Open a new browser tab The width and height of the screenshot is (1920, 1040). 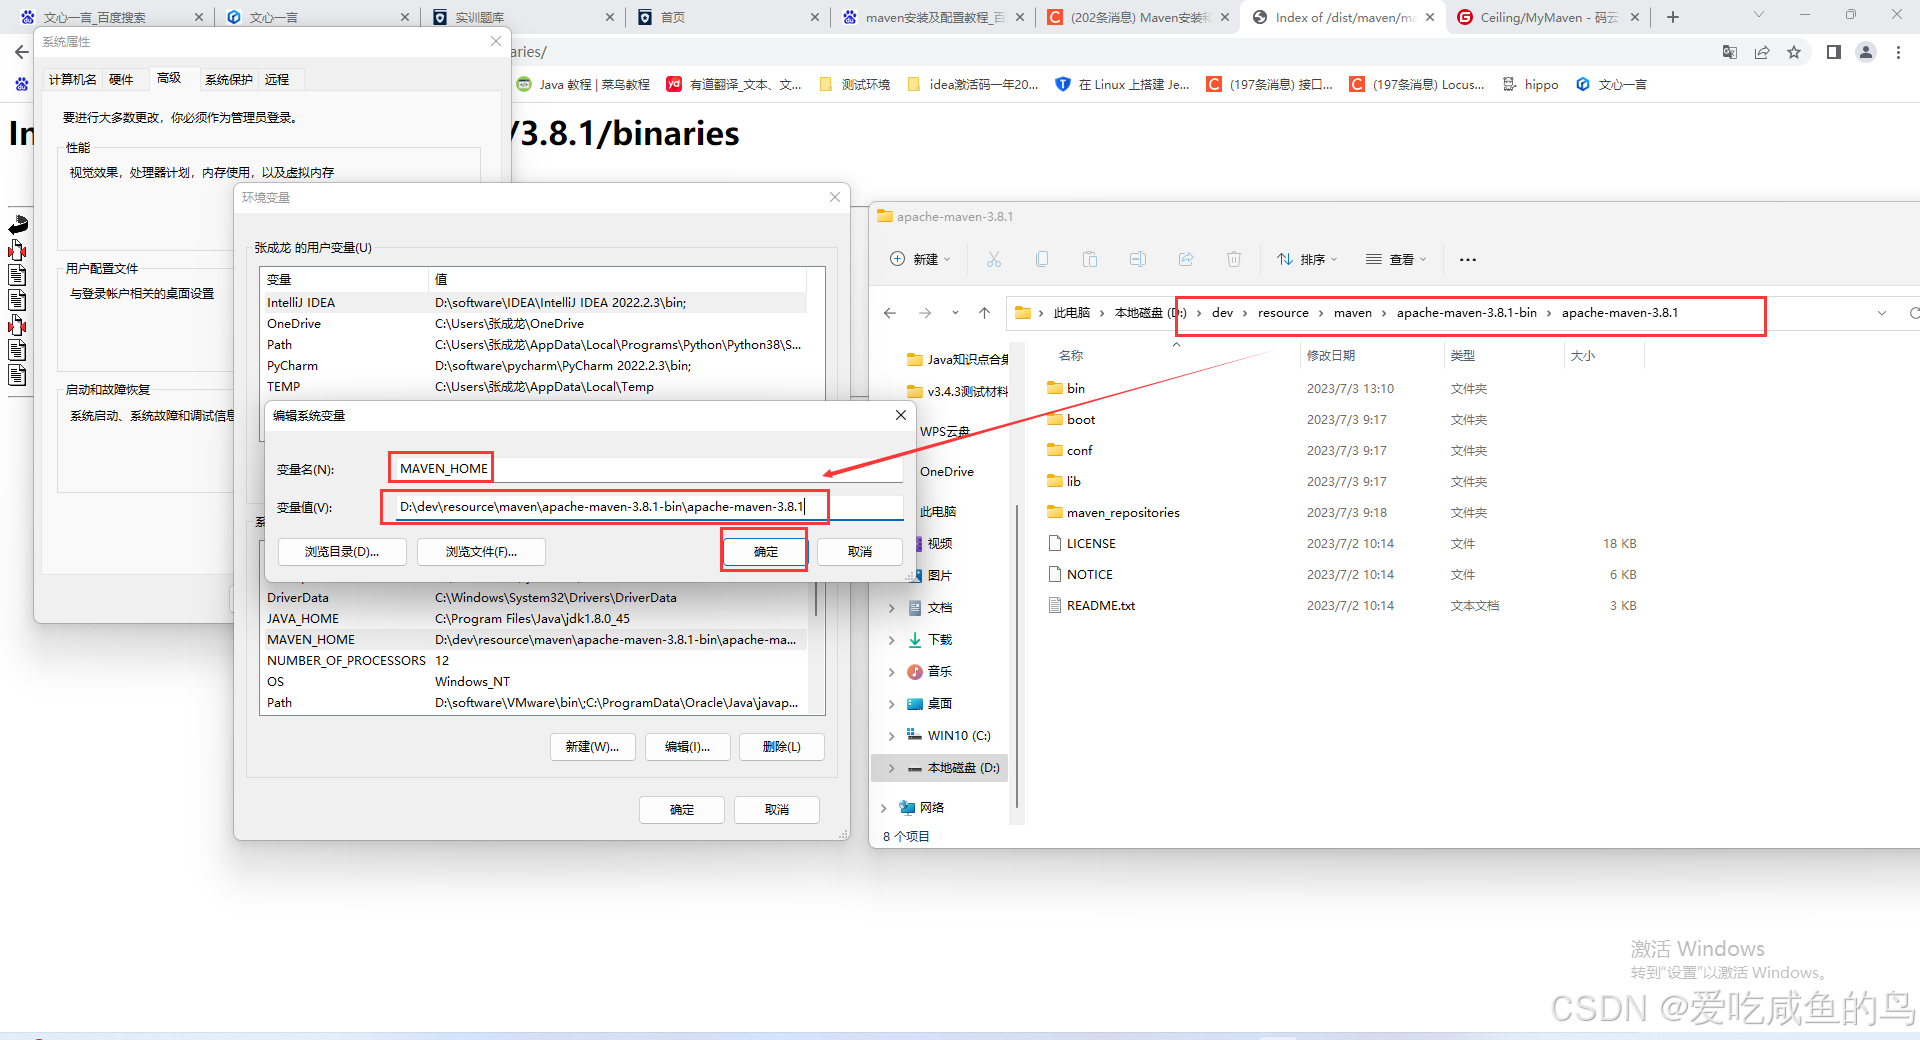point(1673,17)
